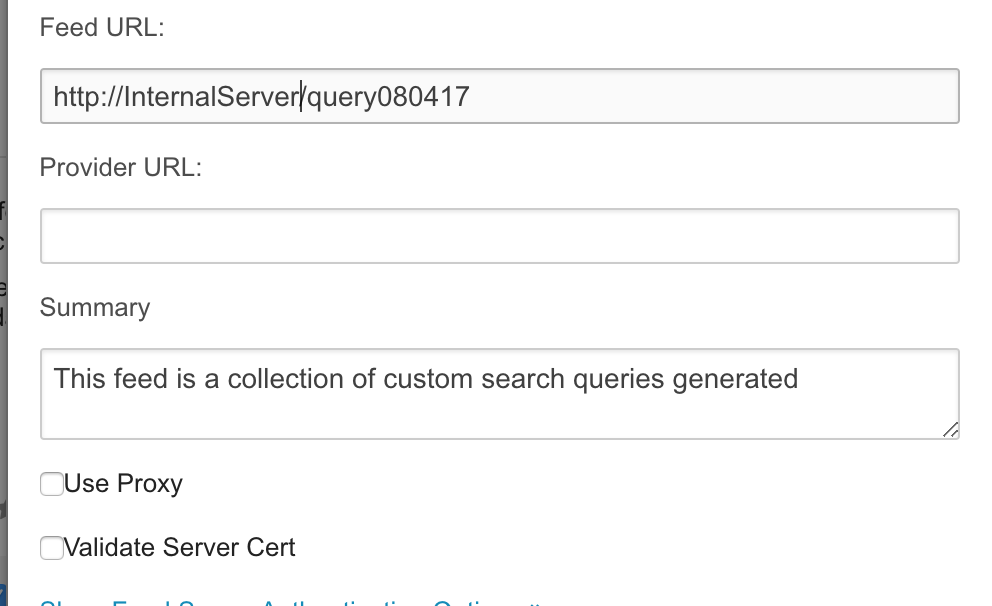Click the "Validate Server Cert" label text
Image resolution: width=992 pixels, height=606 pixels.
tap(180, 548)
